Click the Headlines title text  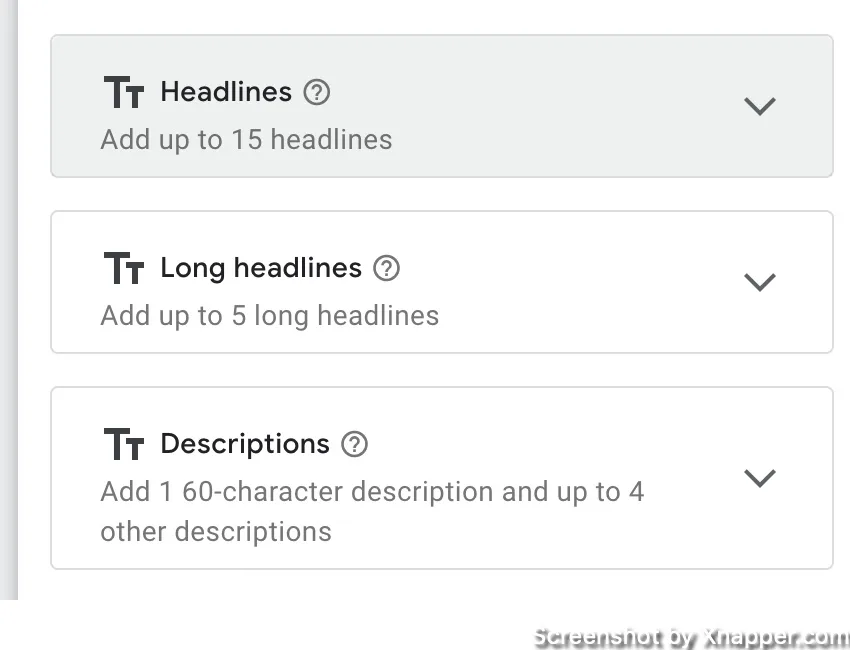pos(226,92)
